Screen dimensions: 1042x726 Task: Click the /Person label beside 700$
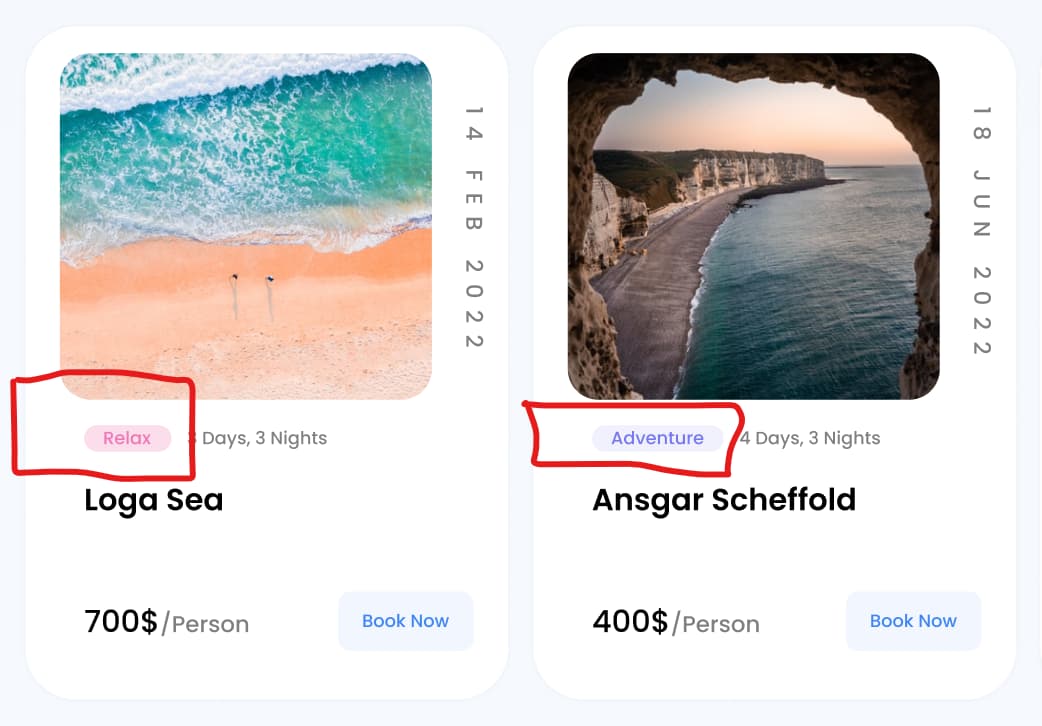(205, 624)
